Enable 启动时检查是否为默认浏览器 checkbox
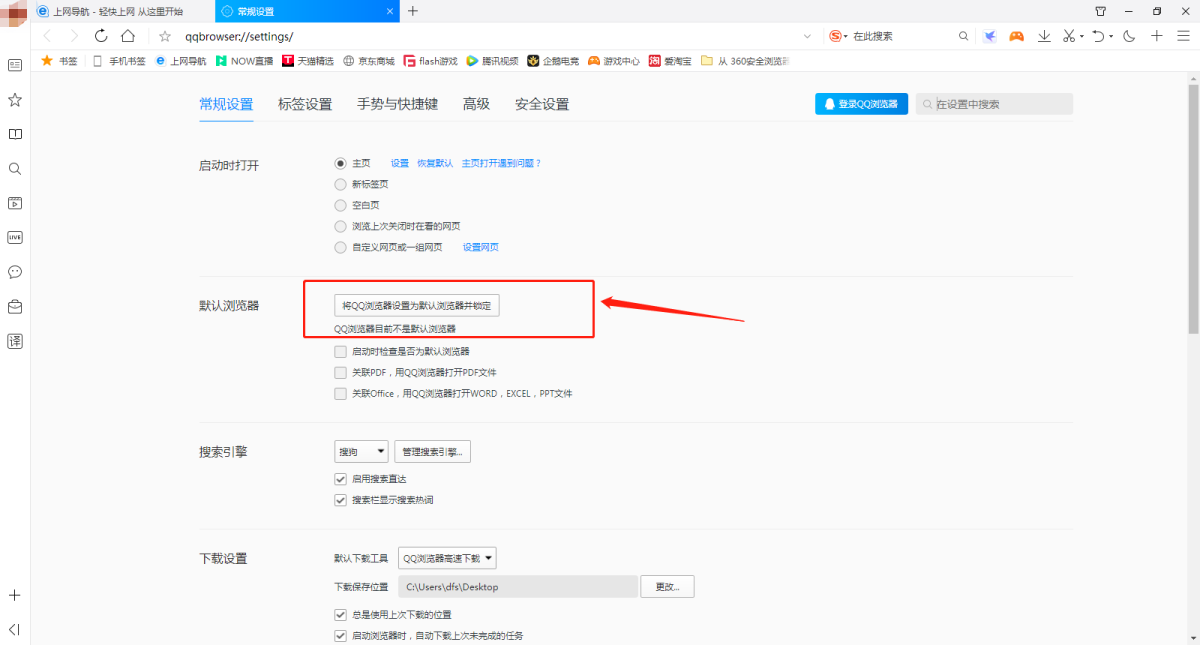Viewport: 1200px width, 645px height. click(x=340, y=352)
